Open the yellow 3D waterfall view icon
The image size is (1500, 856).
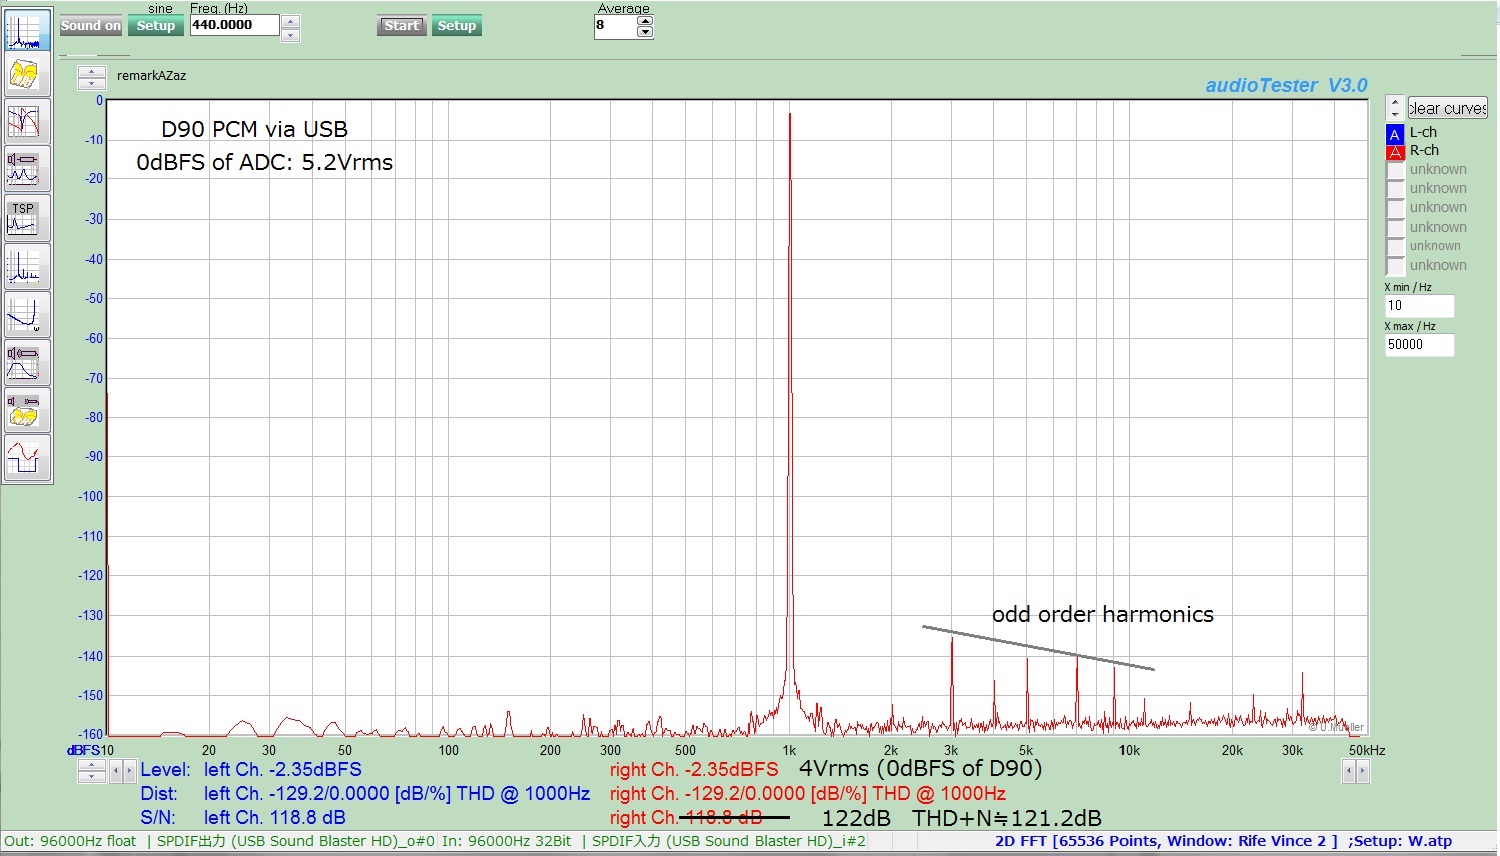coord(25,75)
